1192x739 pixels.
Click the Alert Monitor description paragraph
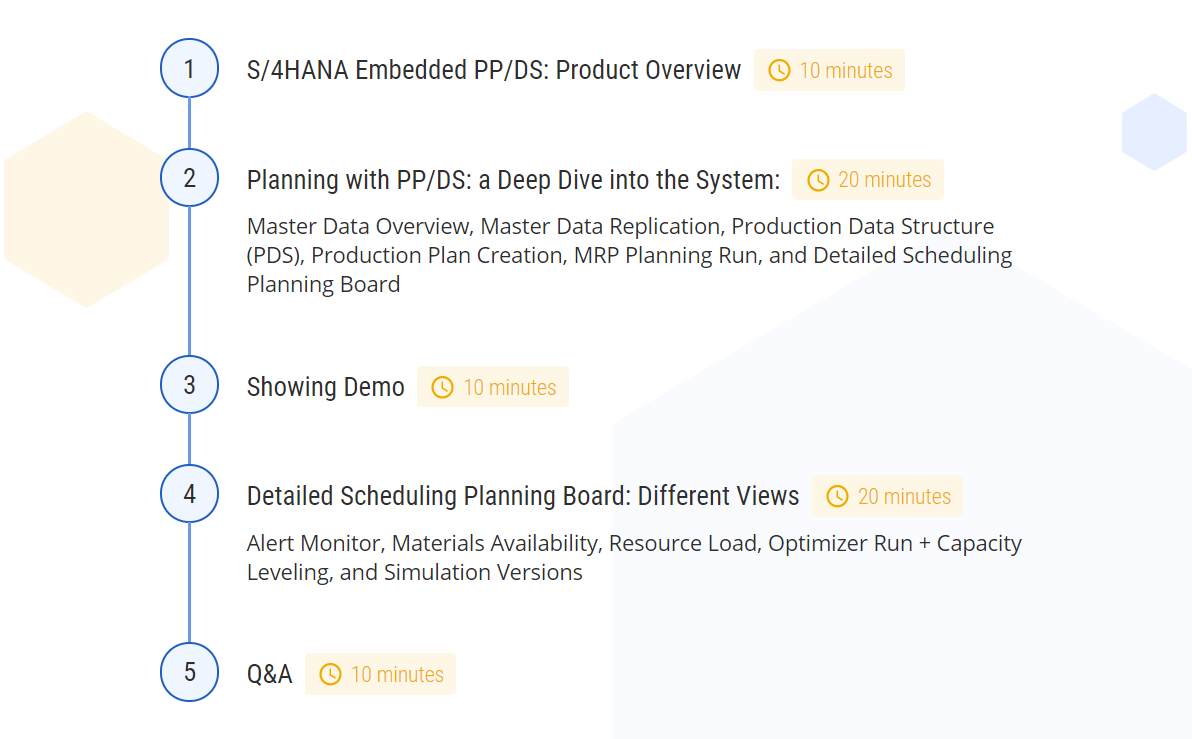[634, 557]
